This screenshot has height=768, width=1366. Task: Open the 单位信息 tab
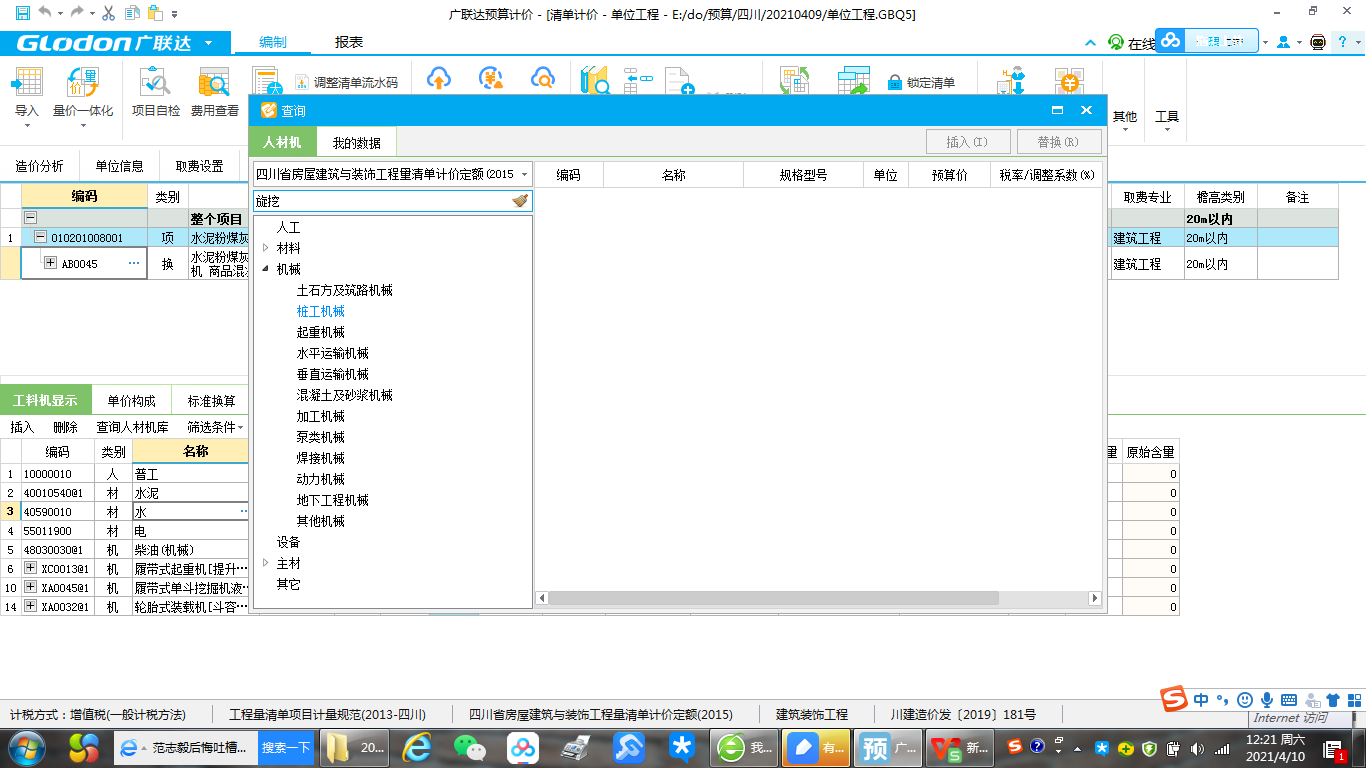pyautogui.click(x=120, y=166)
